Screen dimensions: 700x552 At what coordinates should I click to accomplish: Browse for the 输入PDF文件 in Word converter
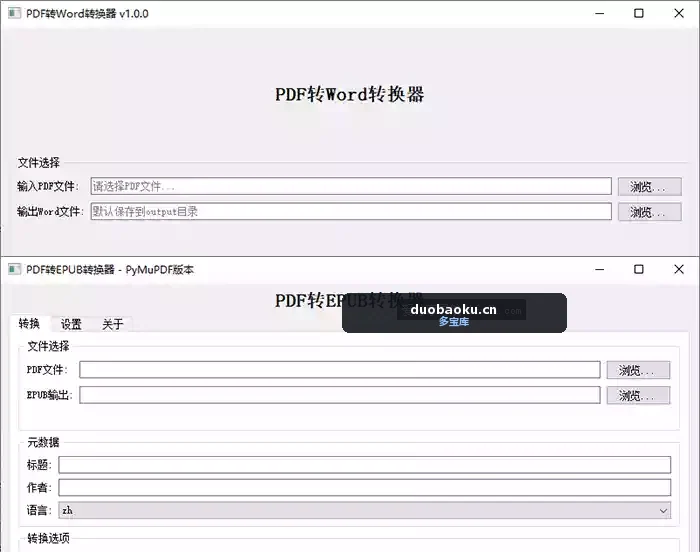pyautogui.click(x=650, y=187)
